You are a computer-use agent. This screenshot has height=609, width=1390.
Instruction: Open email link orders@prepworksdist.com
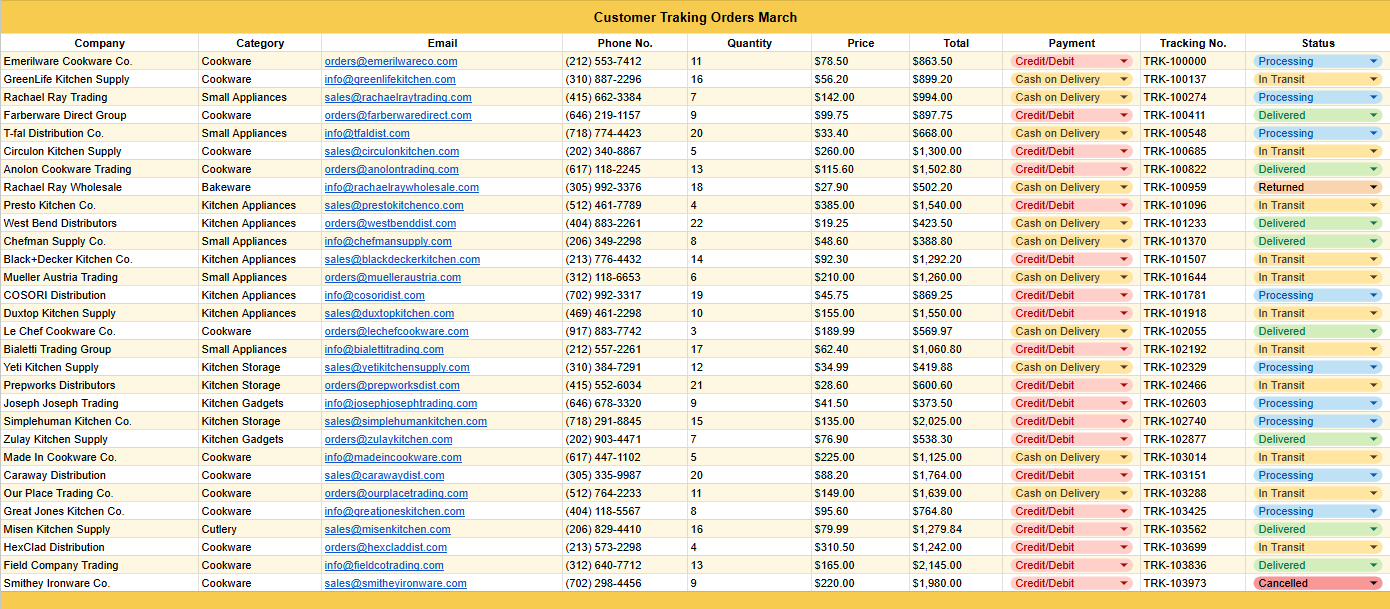pyautogui.click(x=392, y=385)
